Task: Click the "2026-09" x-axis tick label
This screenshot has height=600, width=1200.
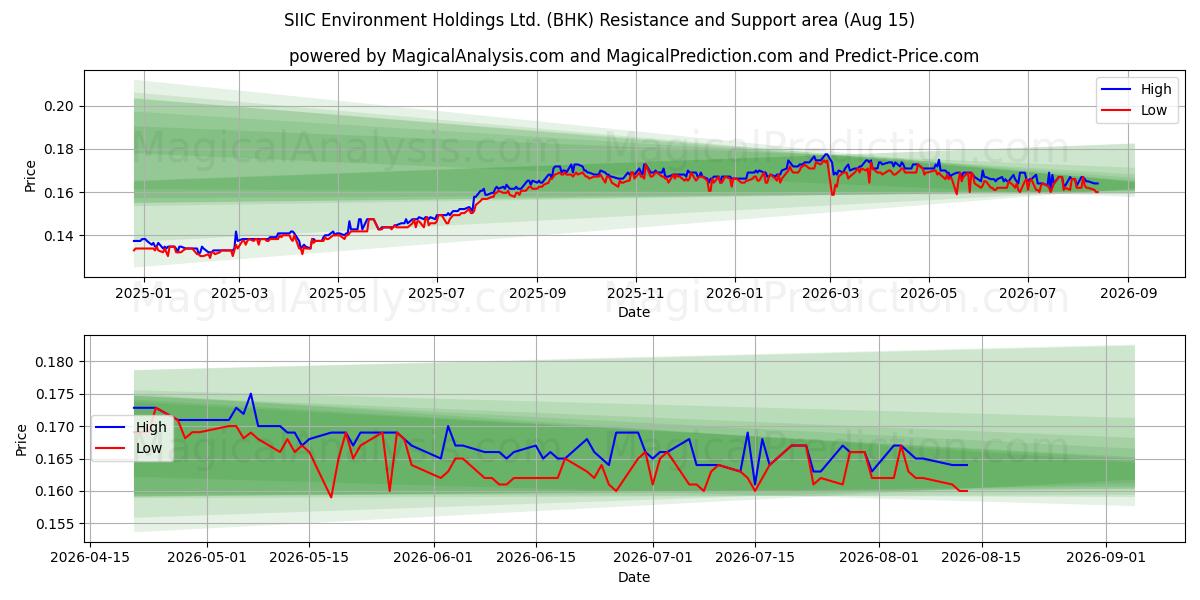Action: [x=1128, y=293]
